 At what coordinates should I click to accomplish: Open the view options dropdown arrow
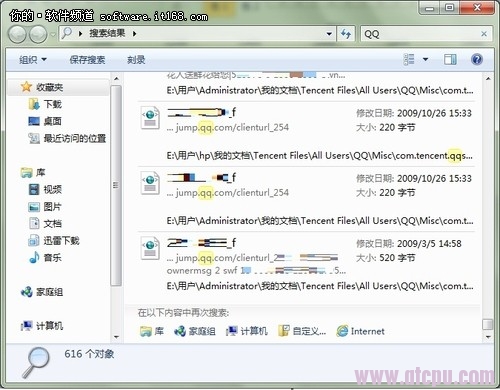pyautogui.click(x=425, y=60)
